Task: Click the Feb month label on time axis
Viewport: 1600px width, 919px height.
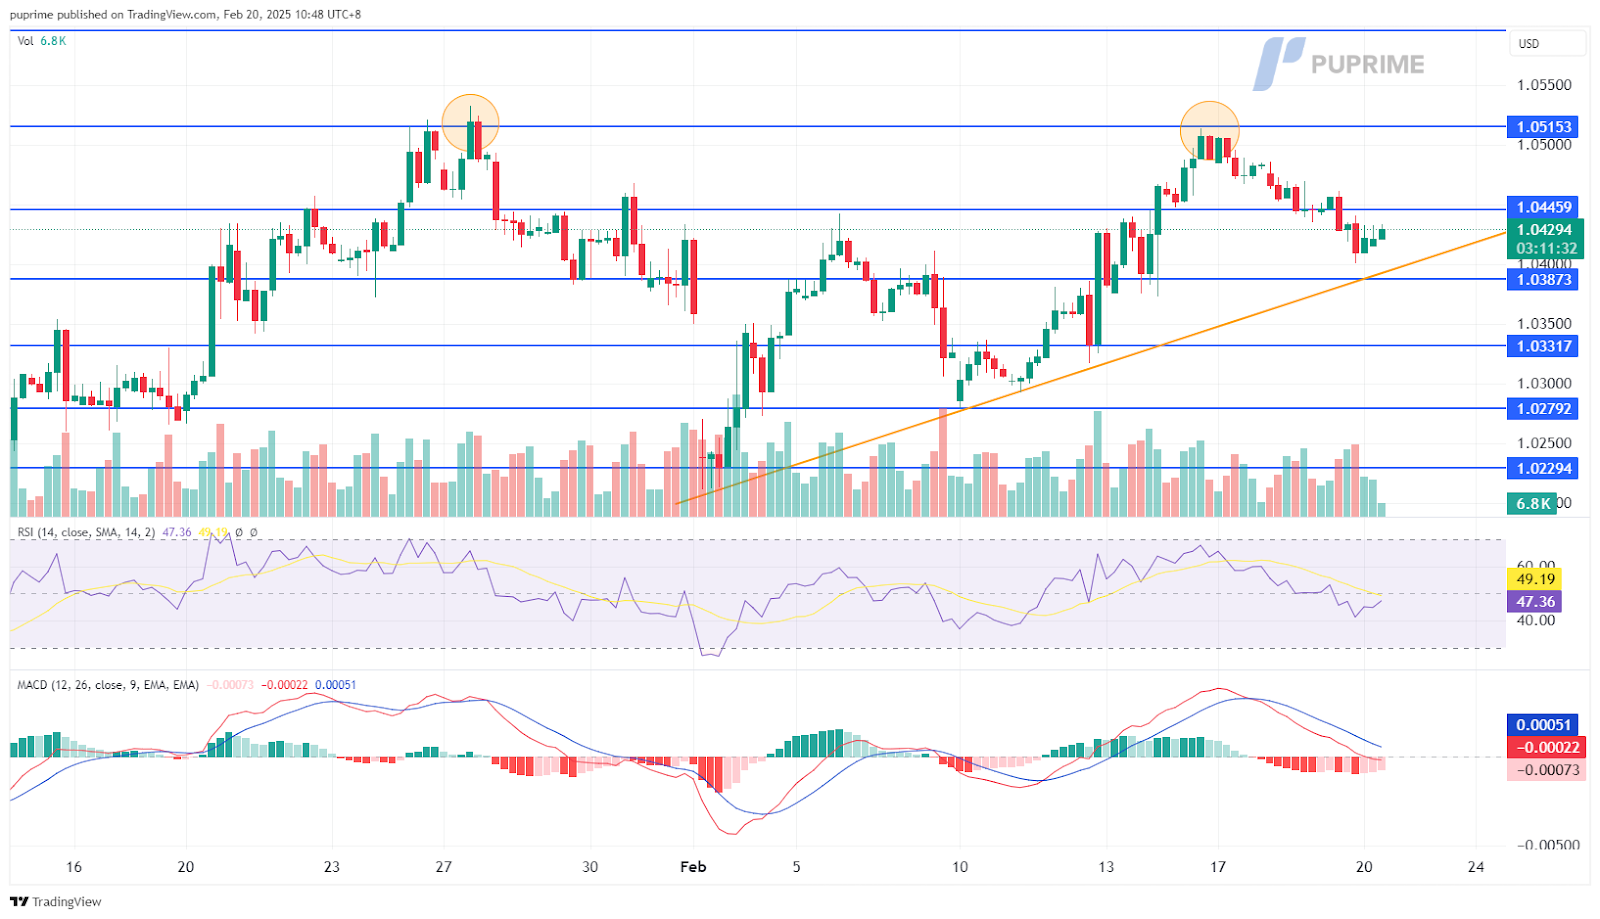Action: click(693, 867)
